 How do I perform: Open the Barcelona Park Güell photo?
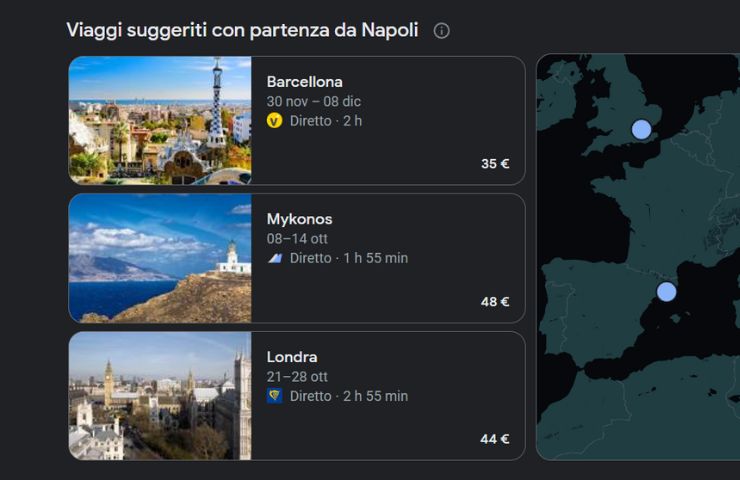160,121
